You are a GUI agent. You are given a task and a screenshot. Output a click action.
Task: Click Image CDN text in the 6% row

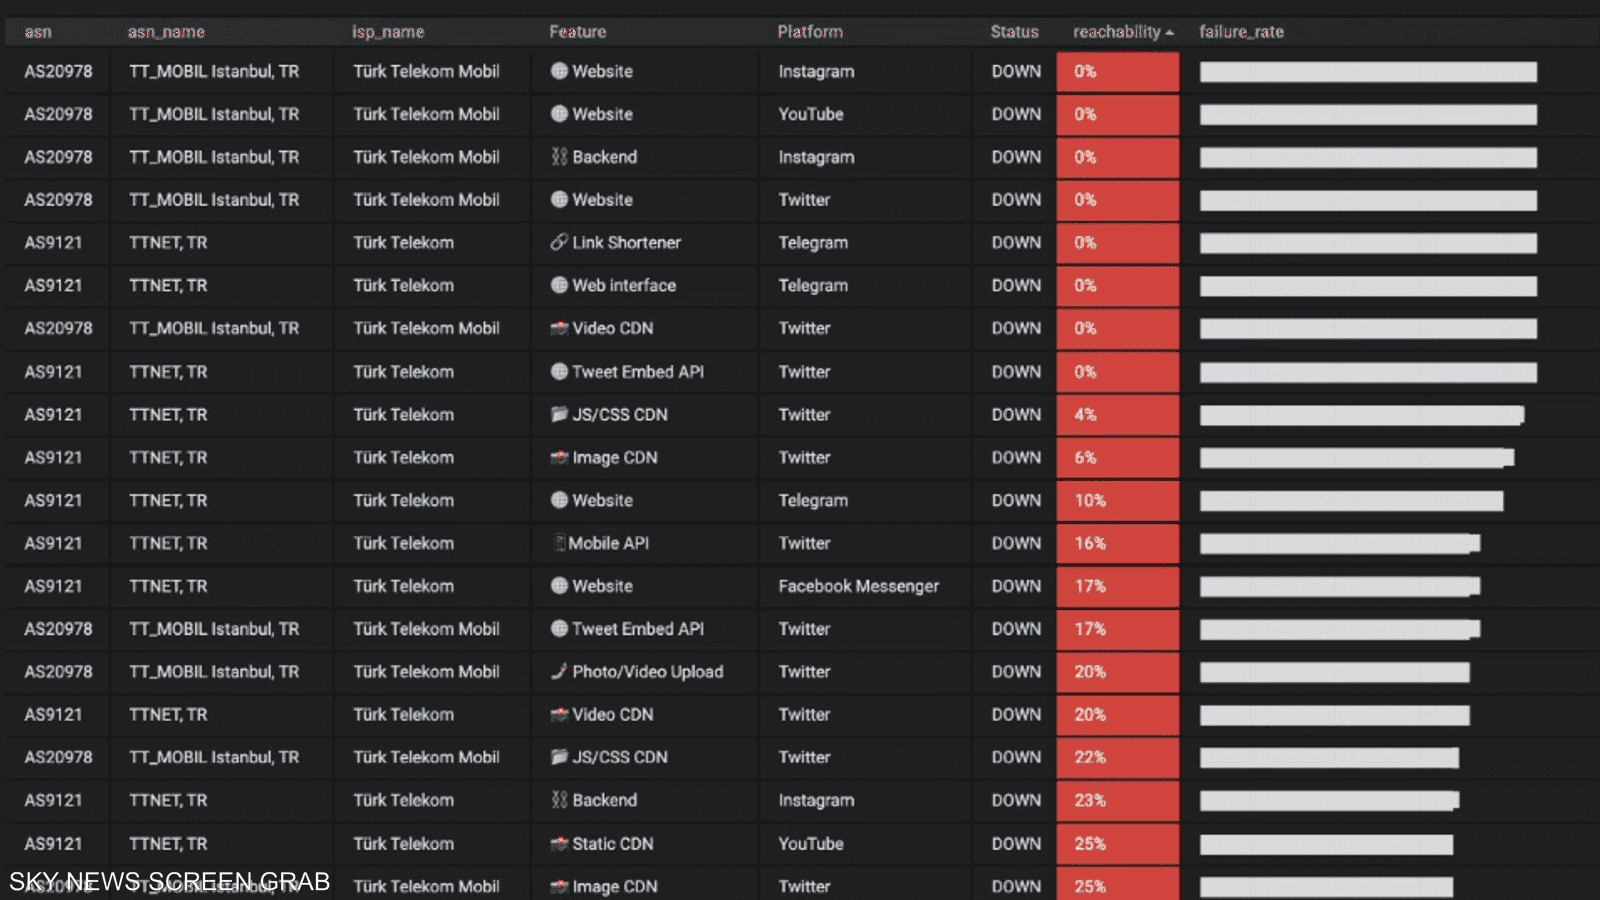[x=615, y=457]
